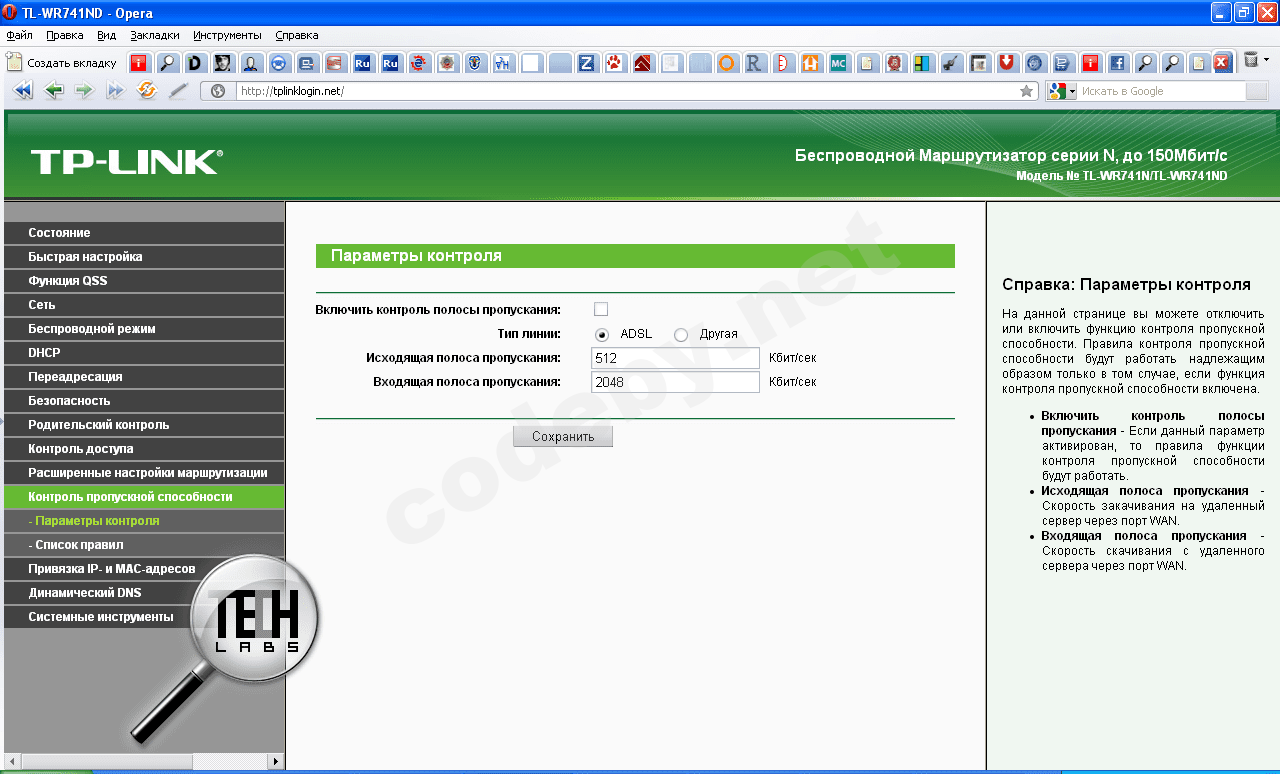Image resolution: width=1280 pixels, height=774 pixels.
Task: Switch to the tab with blue Z icon
Action: (x=587, y=63)
